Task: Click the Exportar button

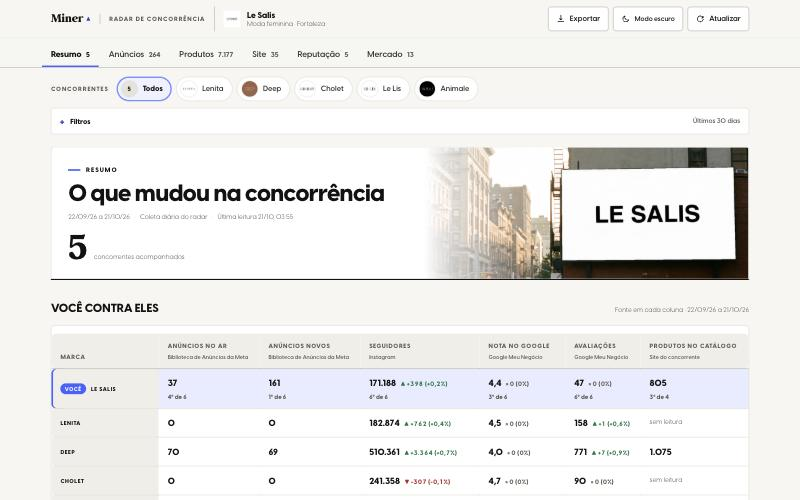Action: click(578, 19)
